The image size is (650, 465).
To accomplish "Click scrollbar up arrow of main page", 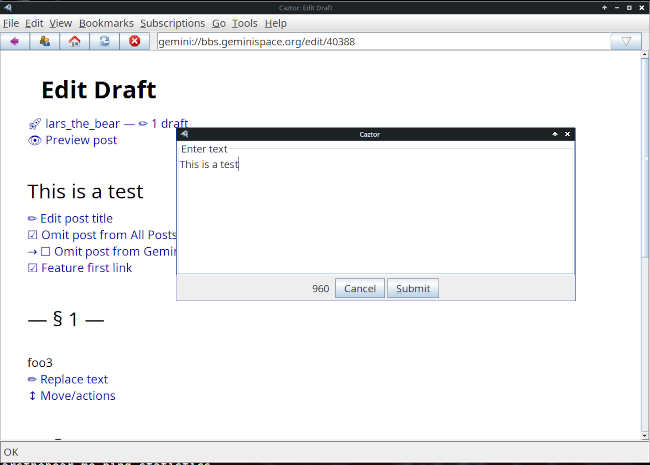I will 645,54.
